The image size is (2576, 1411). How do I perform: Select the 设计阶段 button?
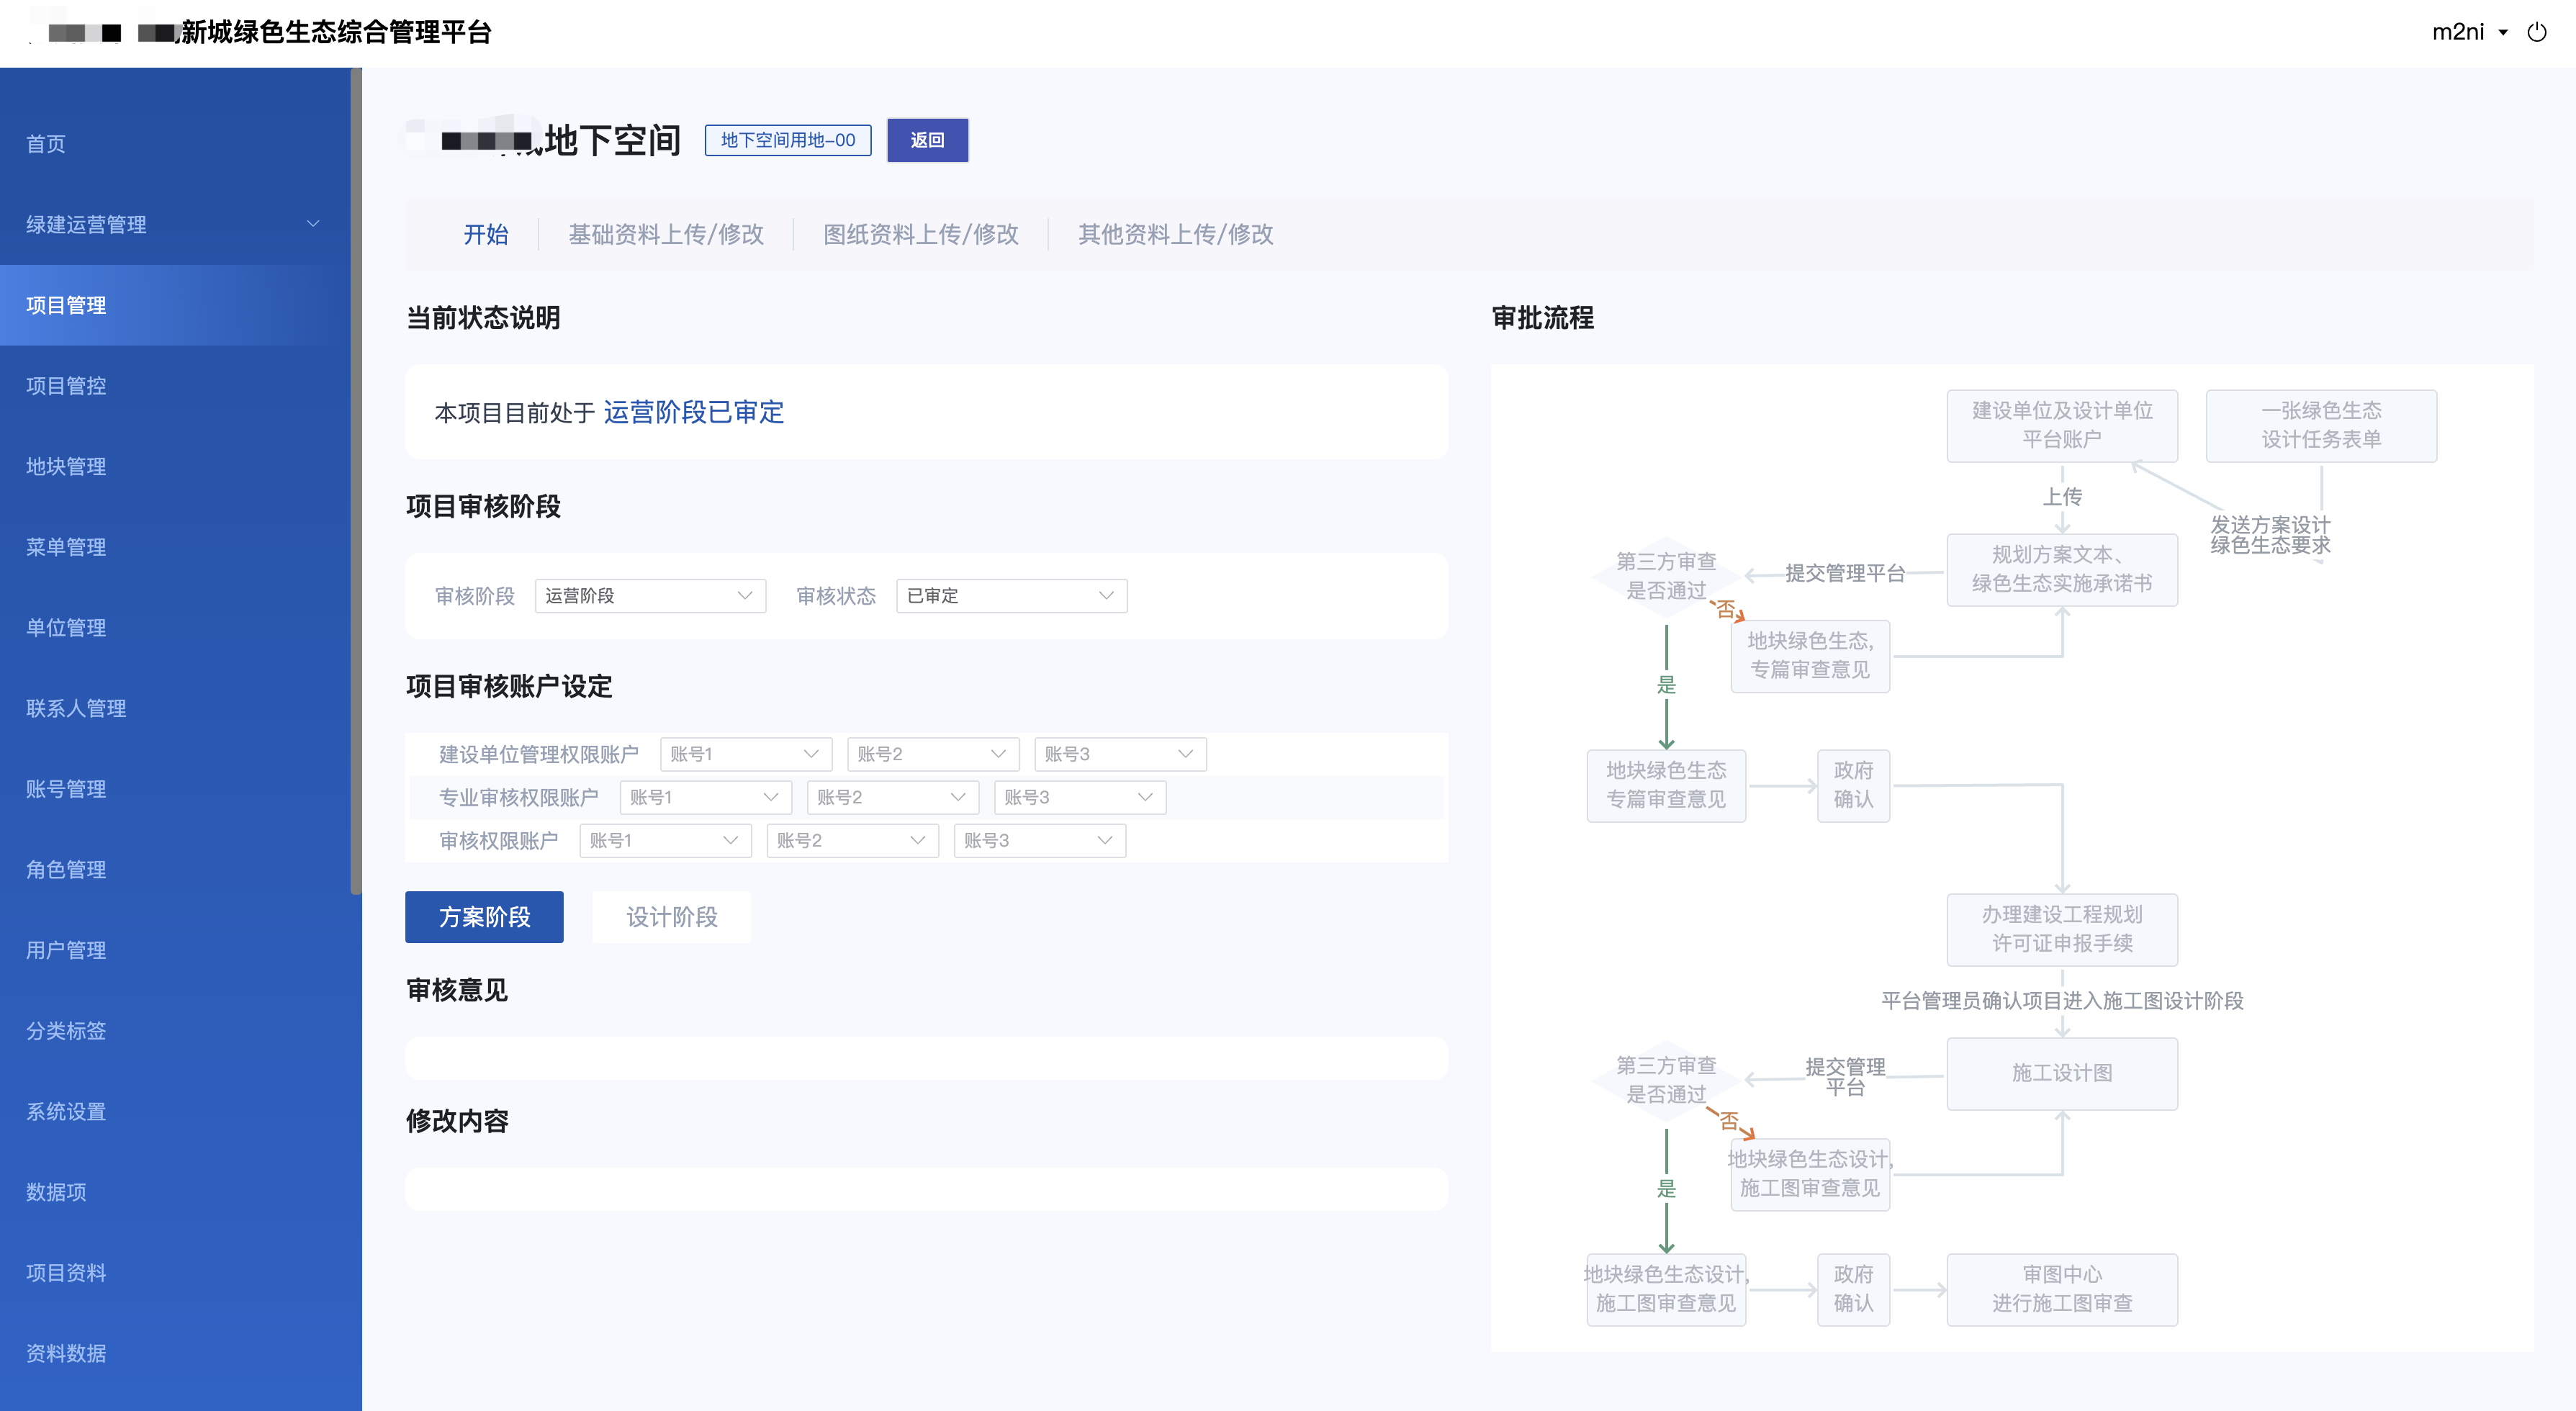[671, 917]
